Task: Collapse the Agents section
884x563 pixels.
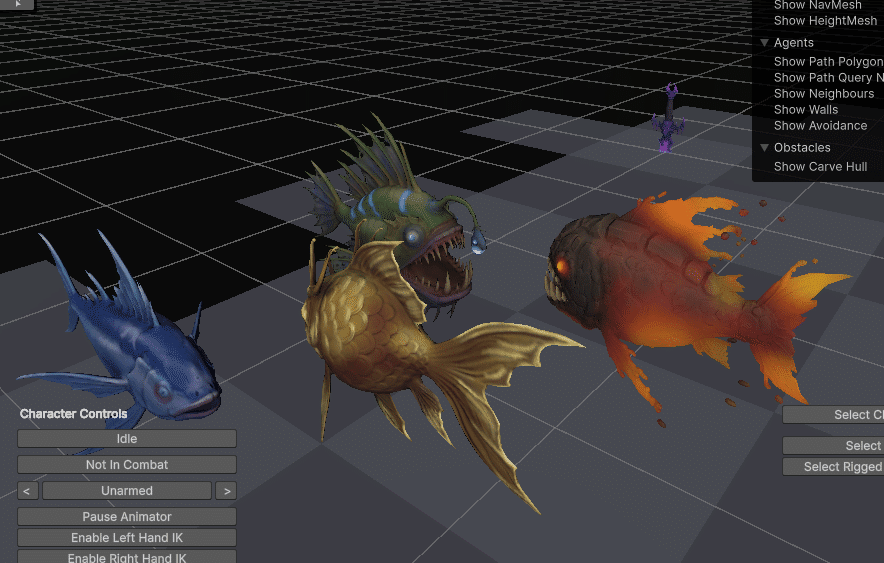Action: 764,43
